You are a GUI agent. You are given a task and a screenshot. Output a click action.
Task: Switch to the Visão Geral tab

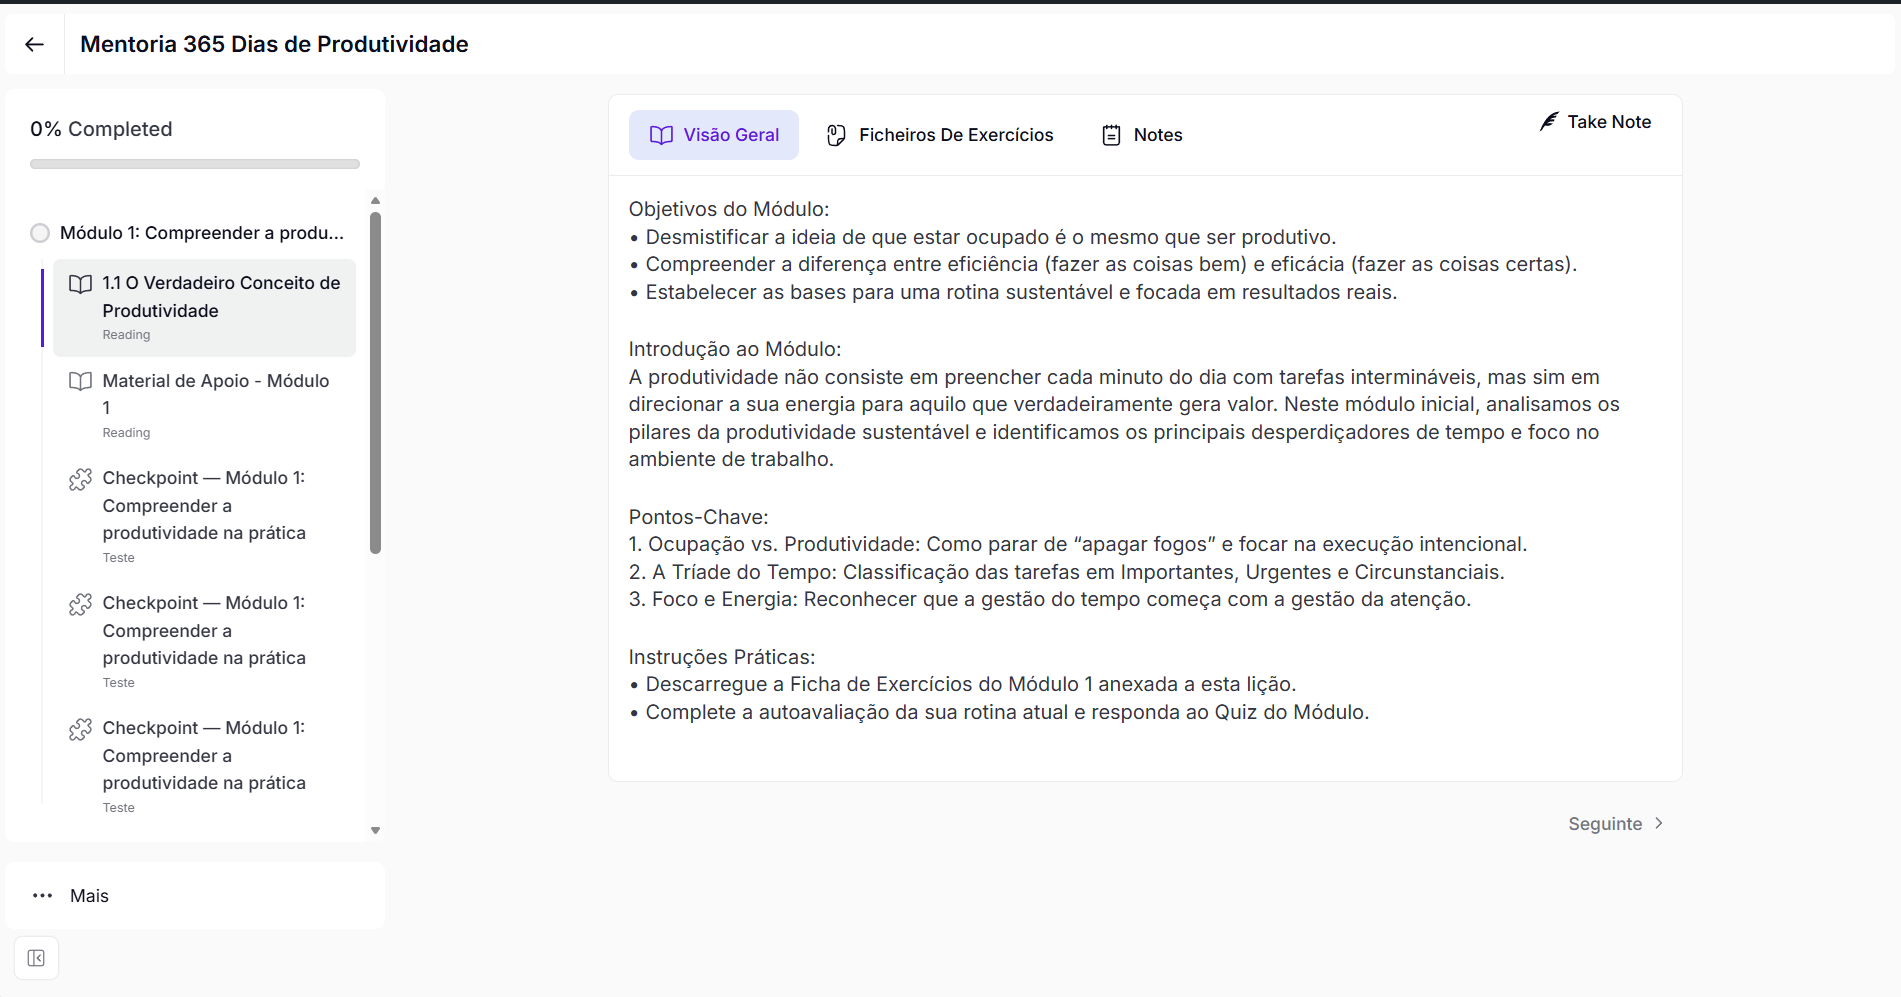714,135
